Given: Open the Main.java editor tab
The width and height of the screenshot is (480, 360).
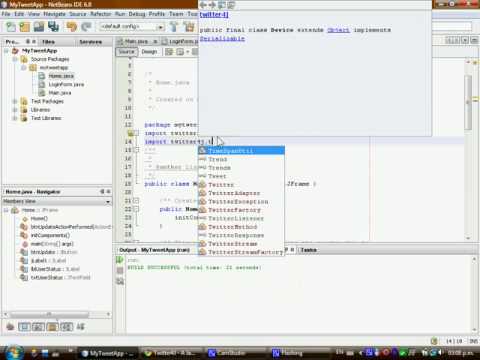Looking at the screenshot, I should click(136, 41).
